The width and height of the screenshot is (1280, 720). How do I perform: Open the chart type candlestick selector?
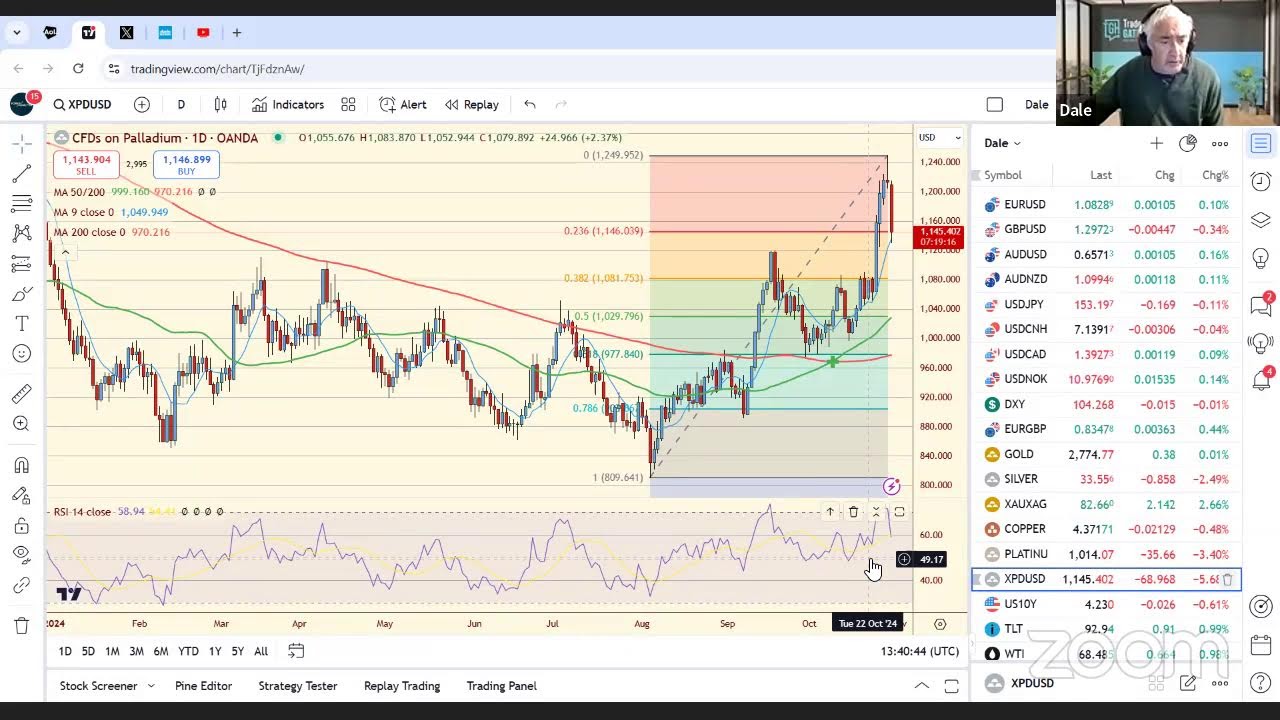221,104
